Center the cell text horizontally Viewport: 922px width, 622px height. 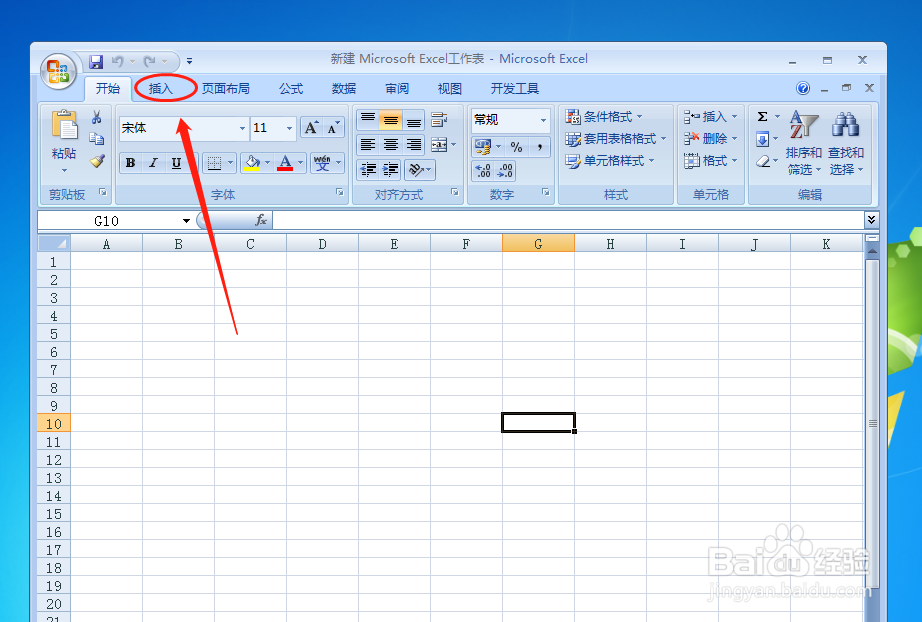pyautogui.click(x=390, y=145)
